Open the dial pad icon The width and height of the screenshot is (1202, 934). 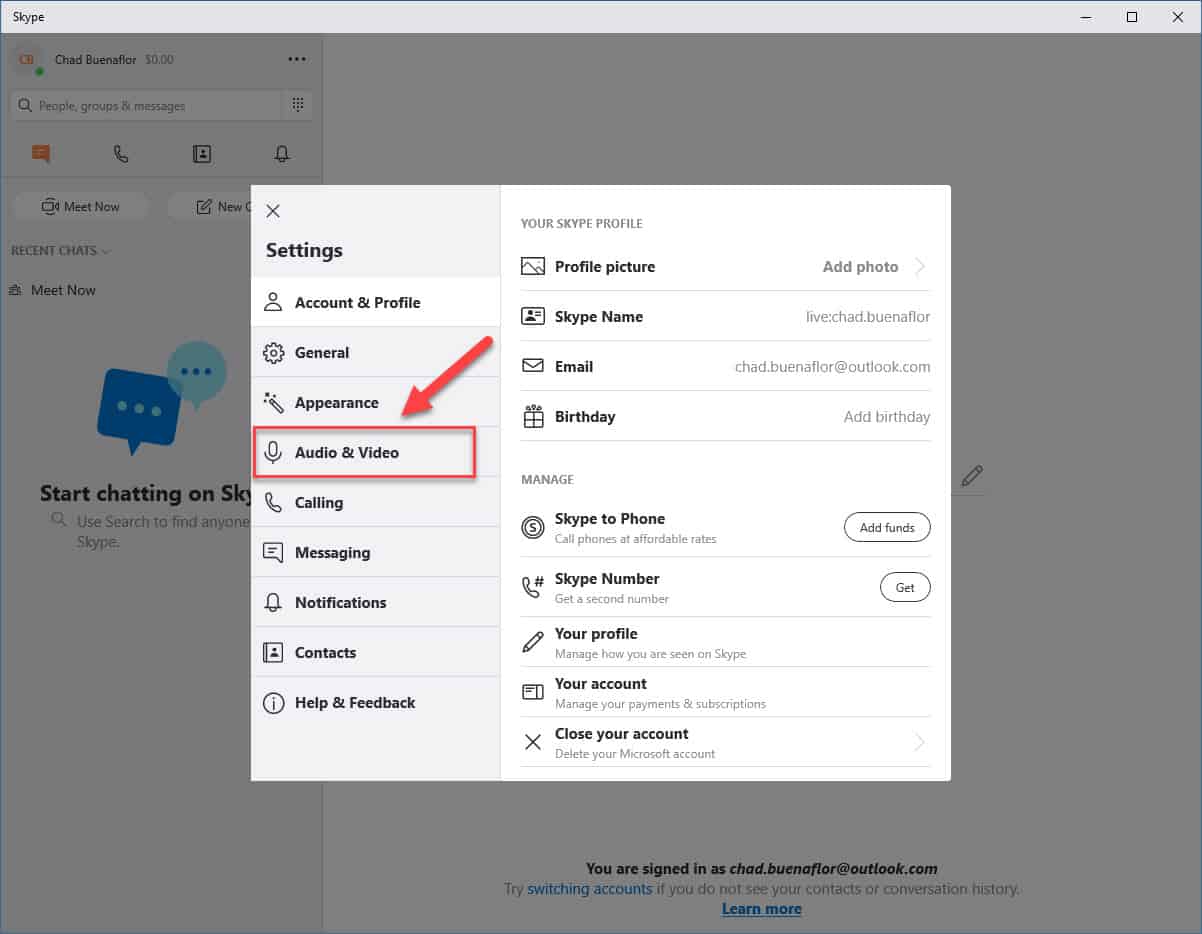click(x=297, y=105)
